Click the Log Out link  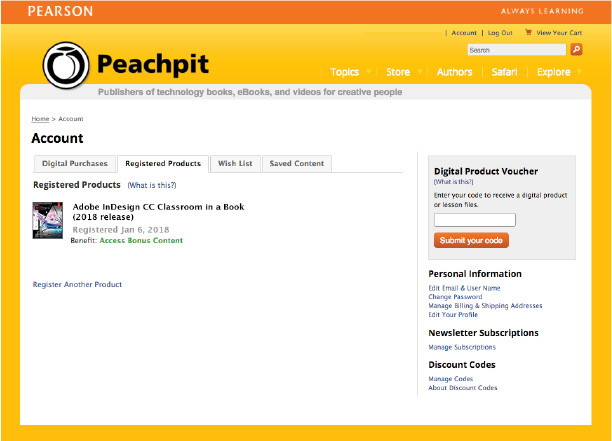500,32
